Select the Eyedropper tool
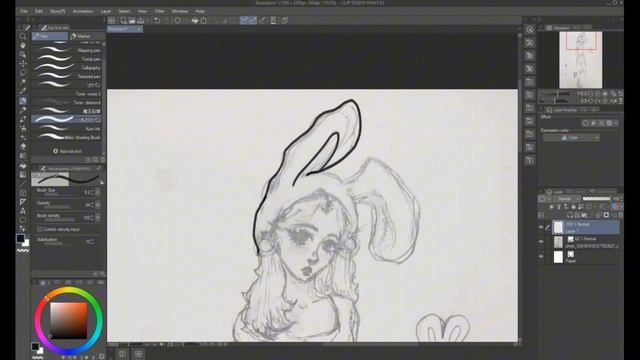The image size is (640, 360). click(23, 91)
